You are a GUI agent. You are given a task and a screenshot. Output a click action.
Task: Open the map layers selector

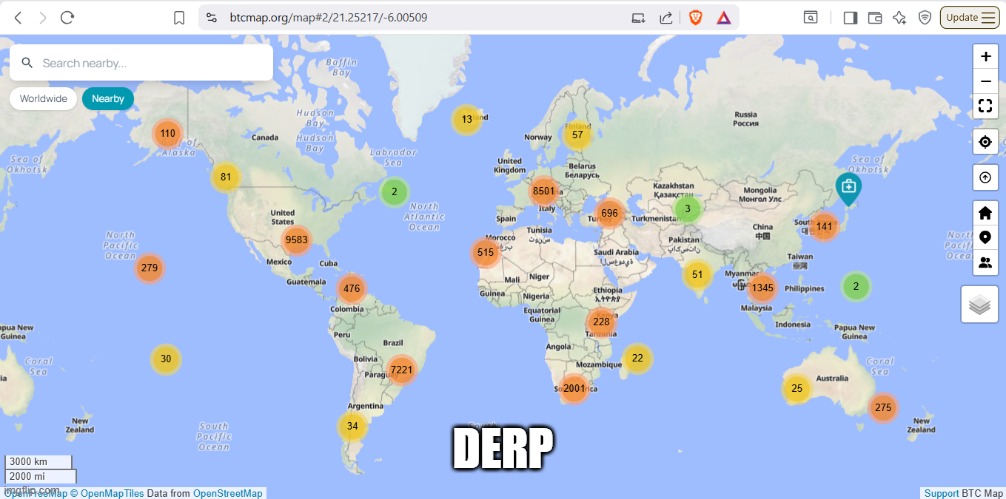(x=980, y=304)
